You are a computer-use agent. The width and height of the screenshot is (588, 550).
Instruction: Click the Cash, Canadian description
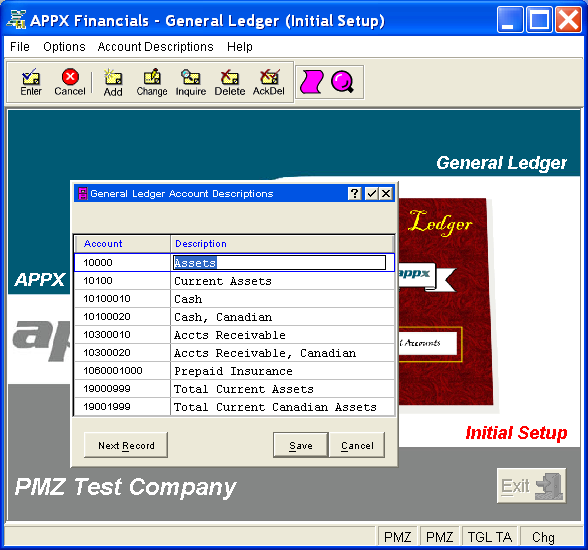[x=223, y=317]
